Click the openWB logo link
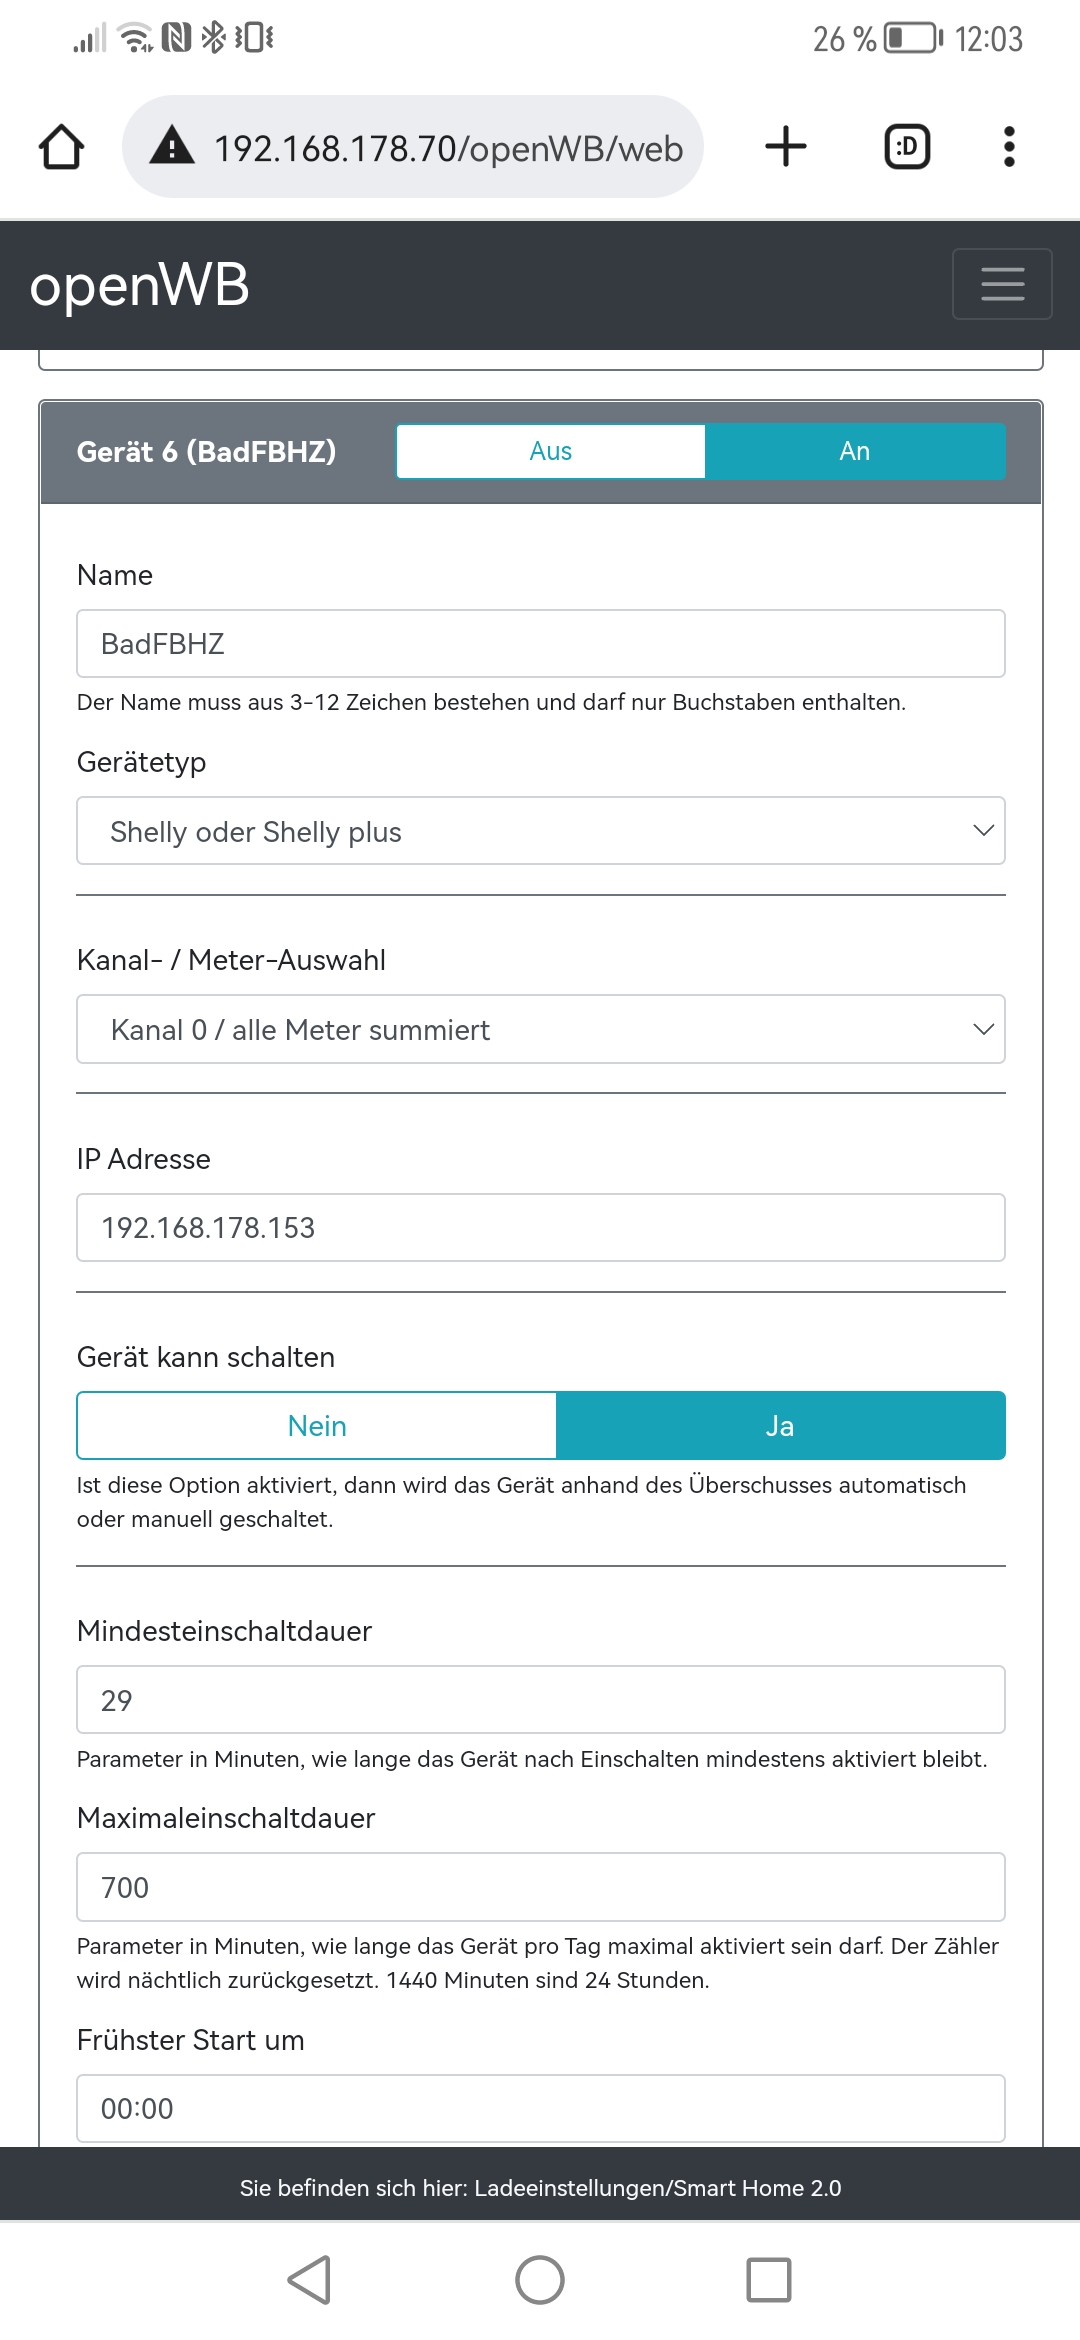This screenshot has width=1080, height=2340. pos(139,285)
